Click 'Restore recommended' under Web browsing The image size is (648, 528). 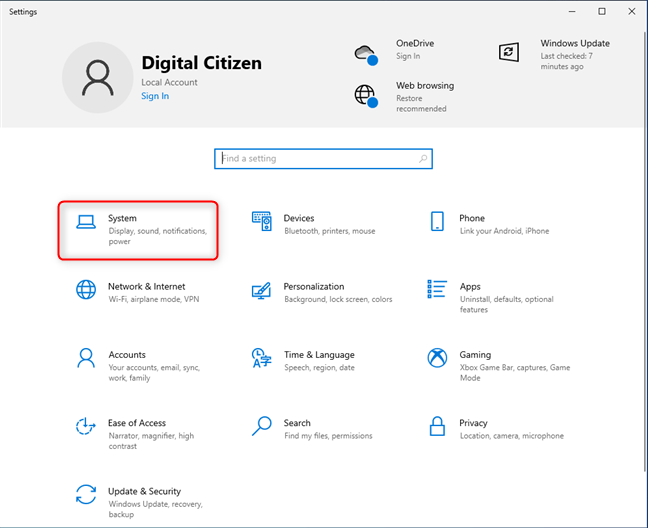pos(421,103)
